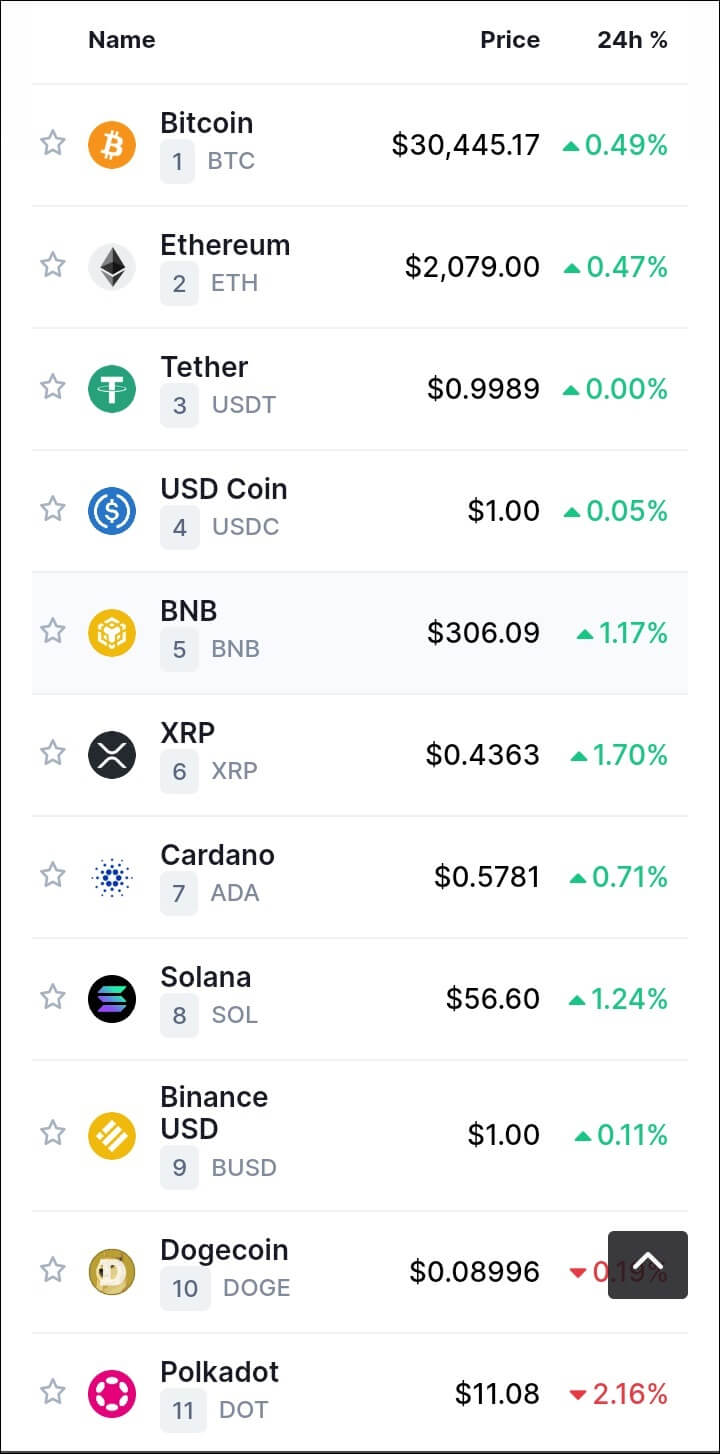Click the BNB yellow logo icon

(x=112, y=633)
